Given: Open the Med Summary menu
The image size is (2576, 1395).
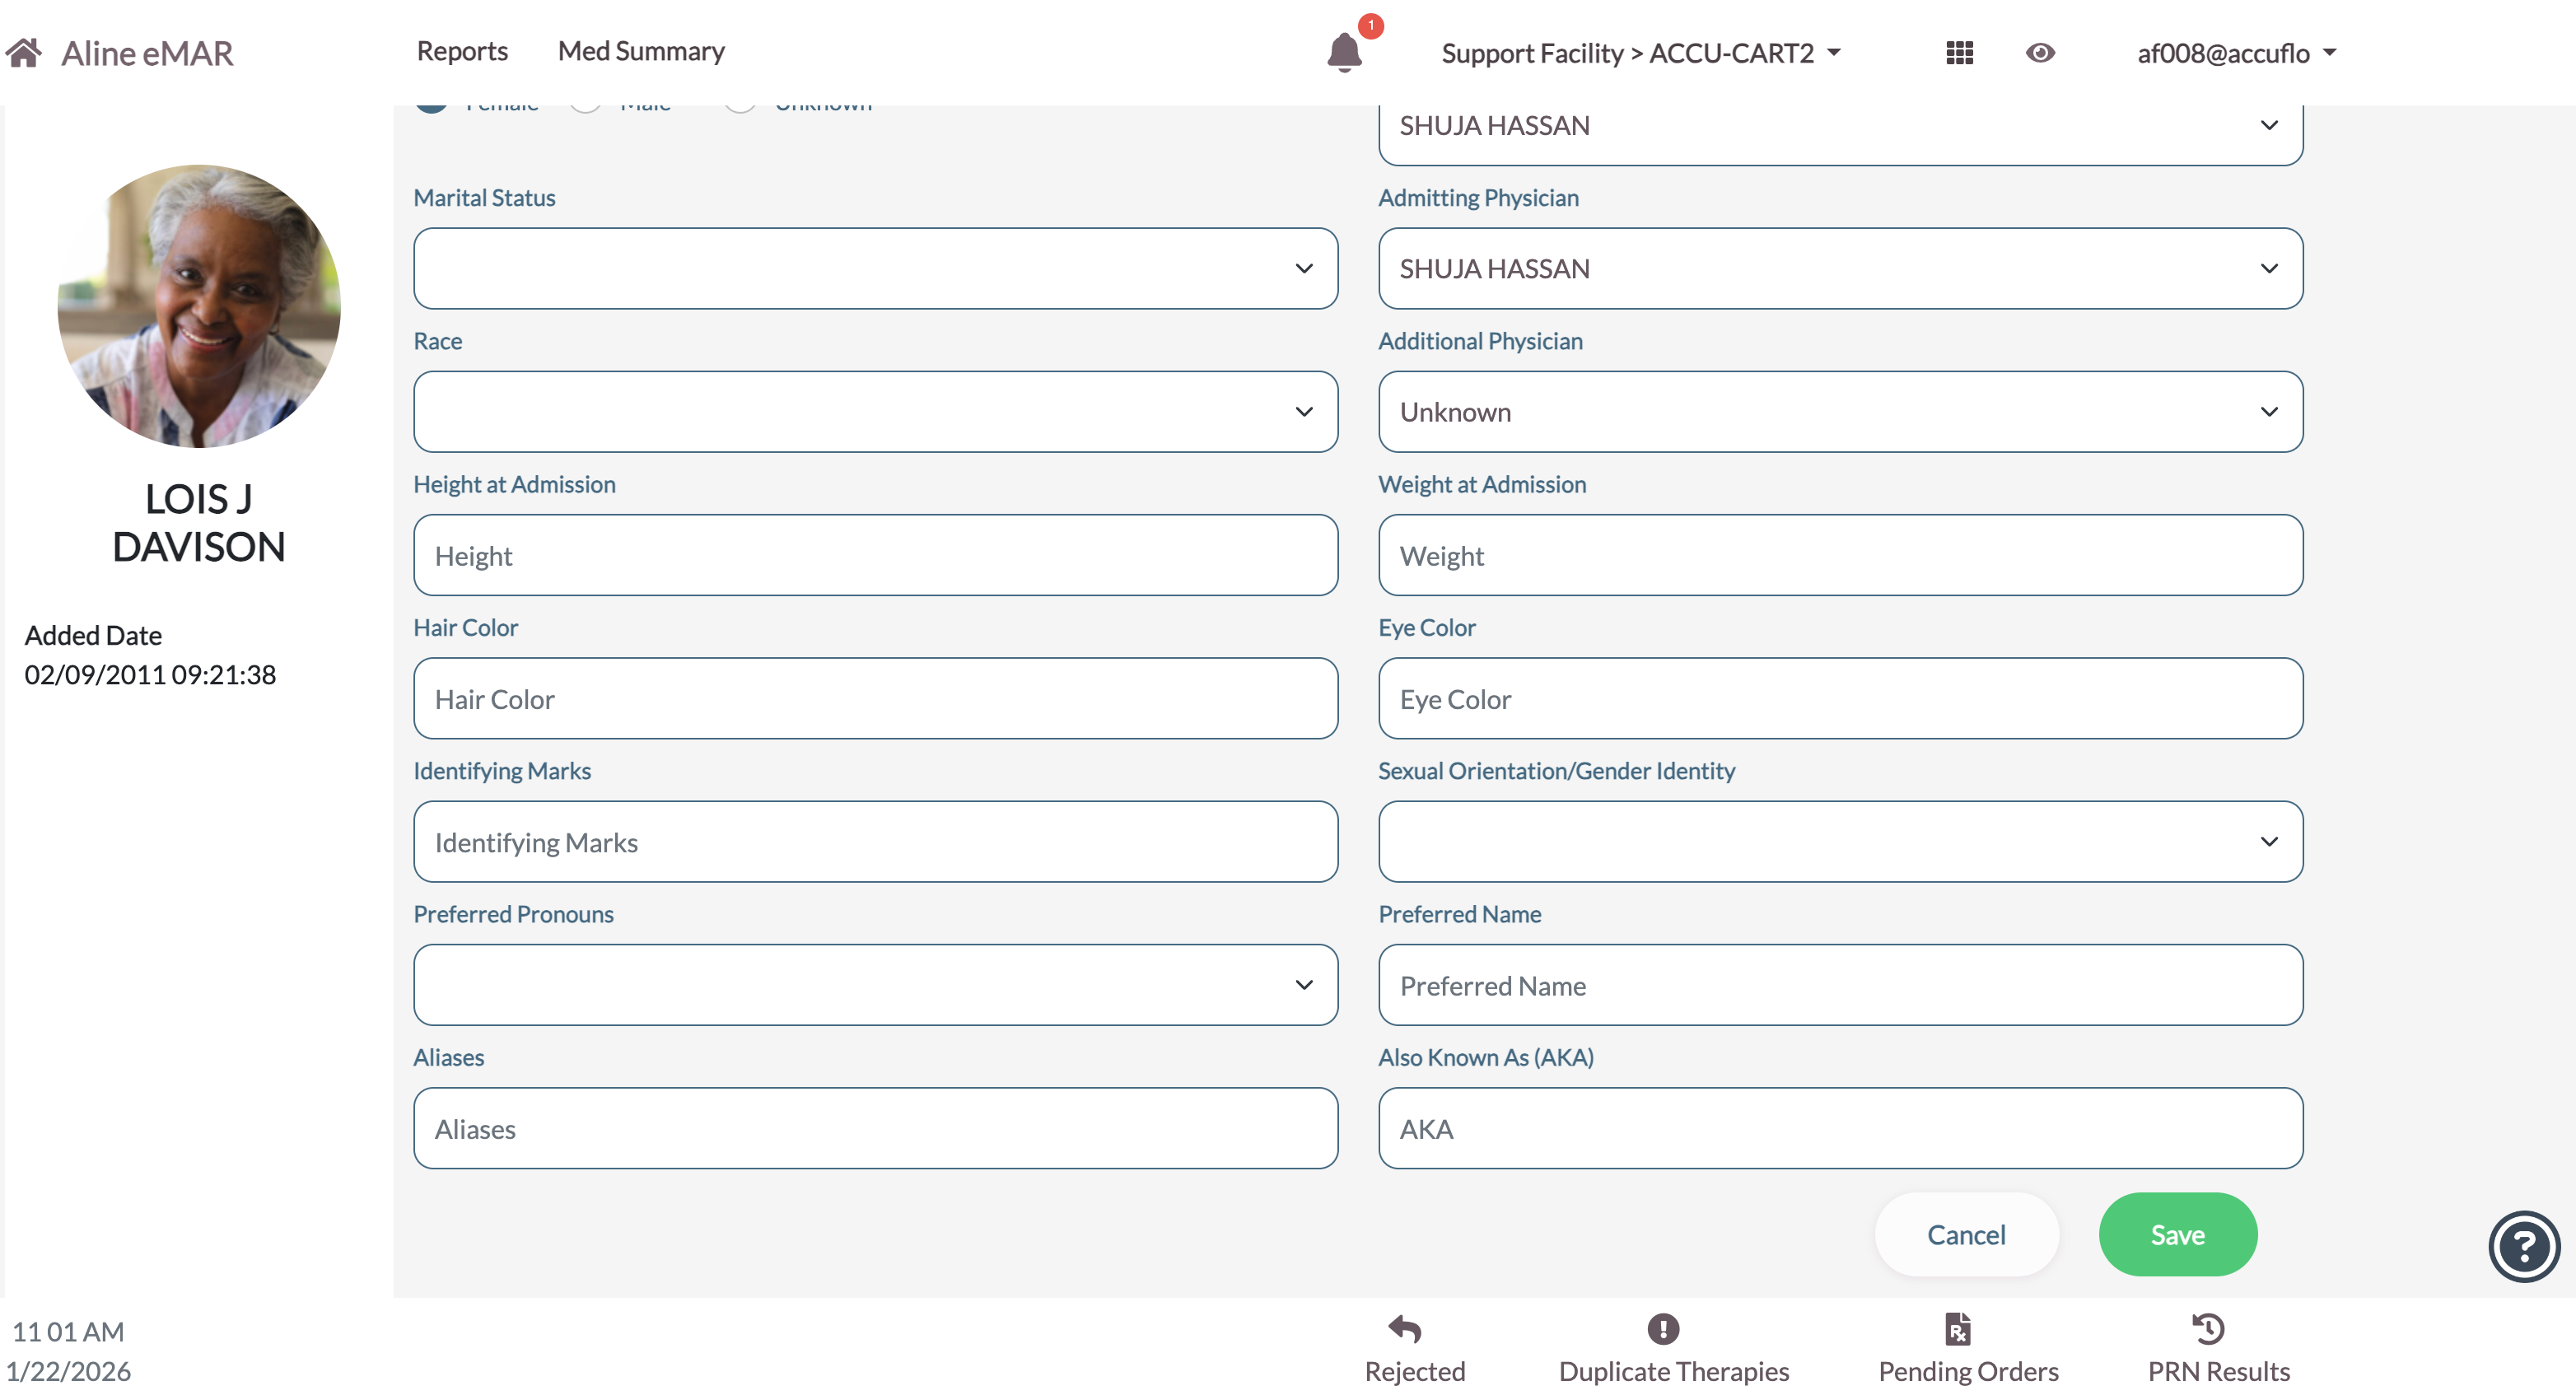Looking at the screenshot, I should click(x=640, y=51).
